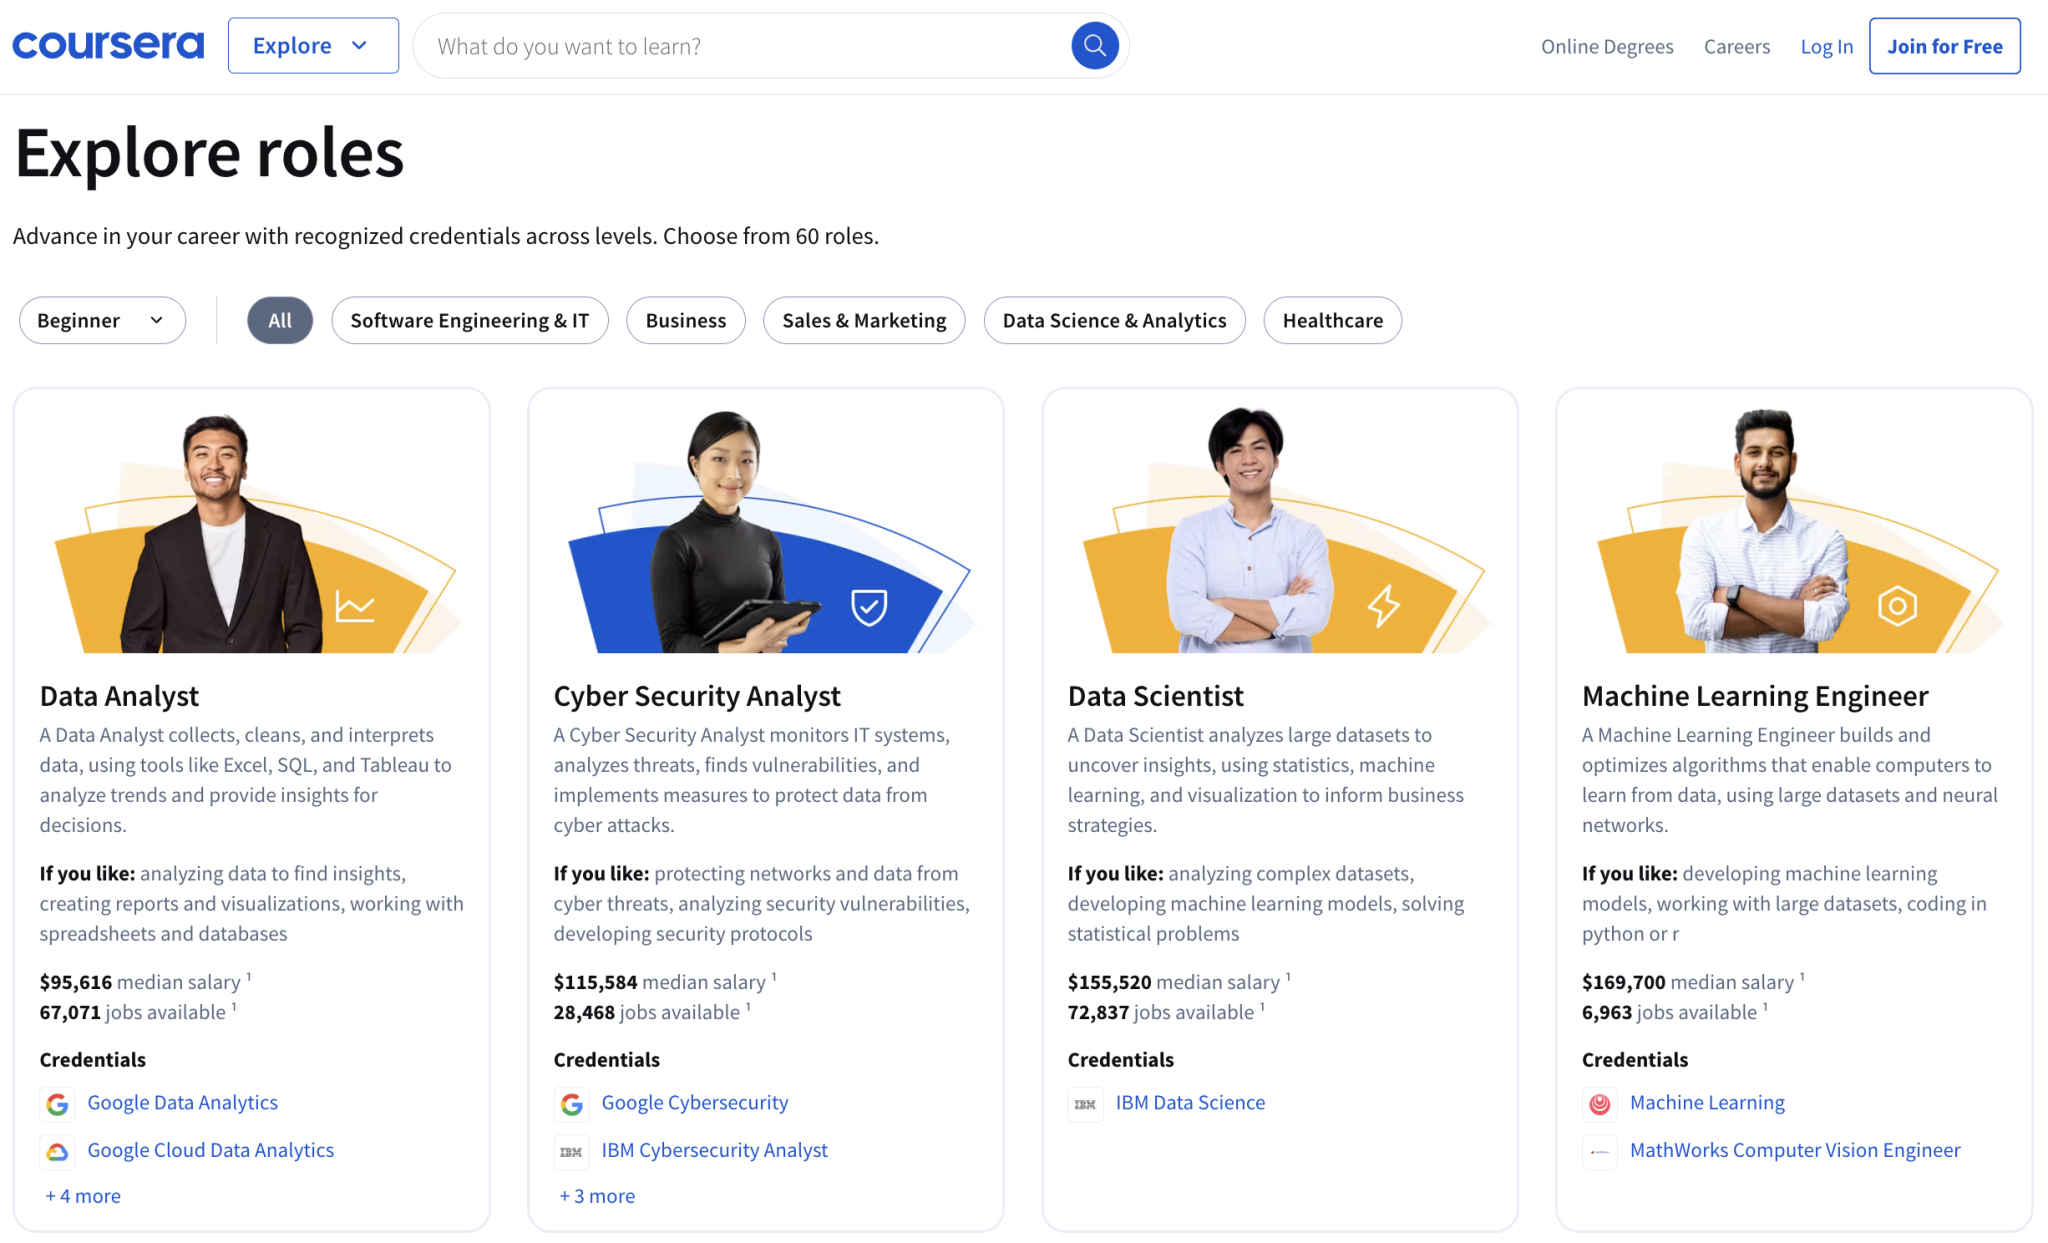This screenshot has height=1243, width=2048.
Task: Select the All roles tab
Action: click(279, 320)
